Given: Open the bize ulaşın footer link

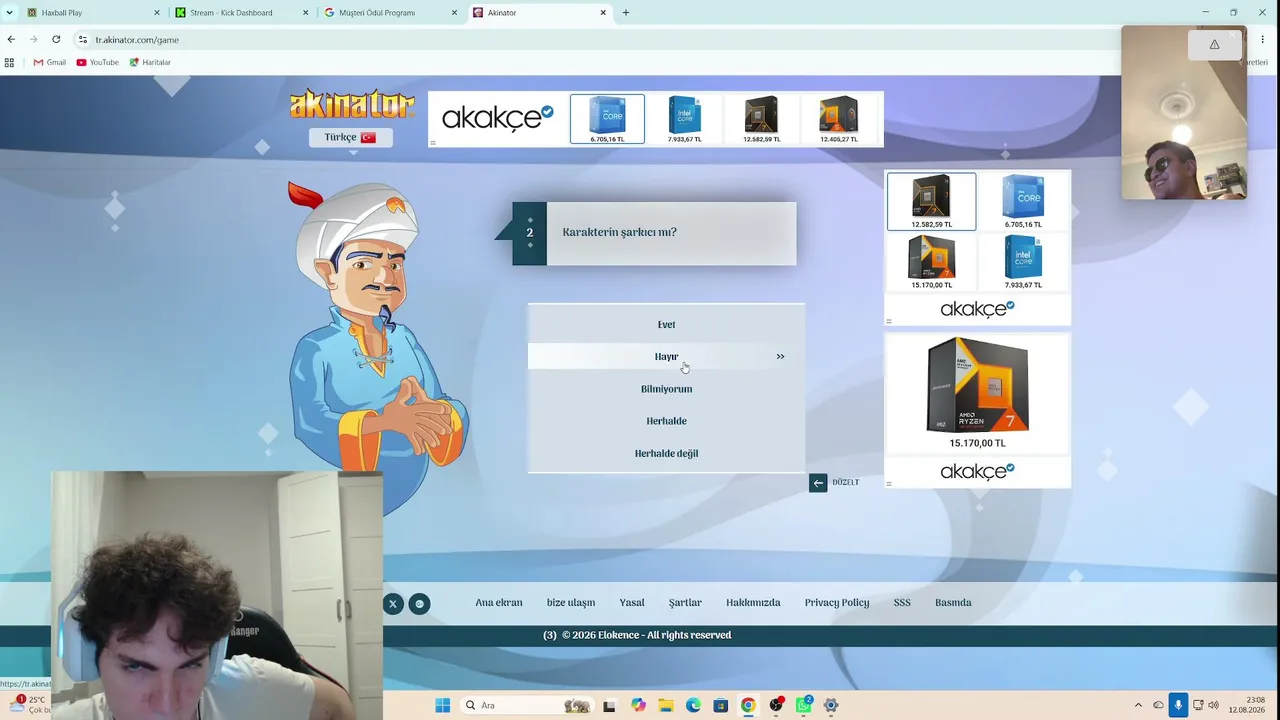Looking at the screenshot, I should click(571, 603).
